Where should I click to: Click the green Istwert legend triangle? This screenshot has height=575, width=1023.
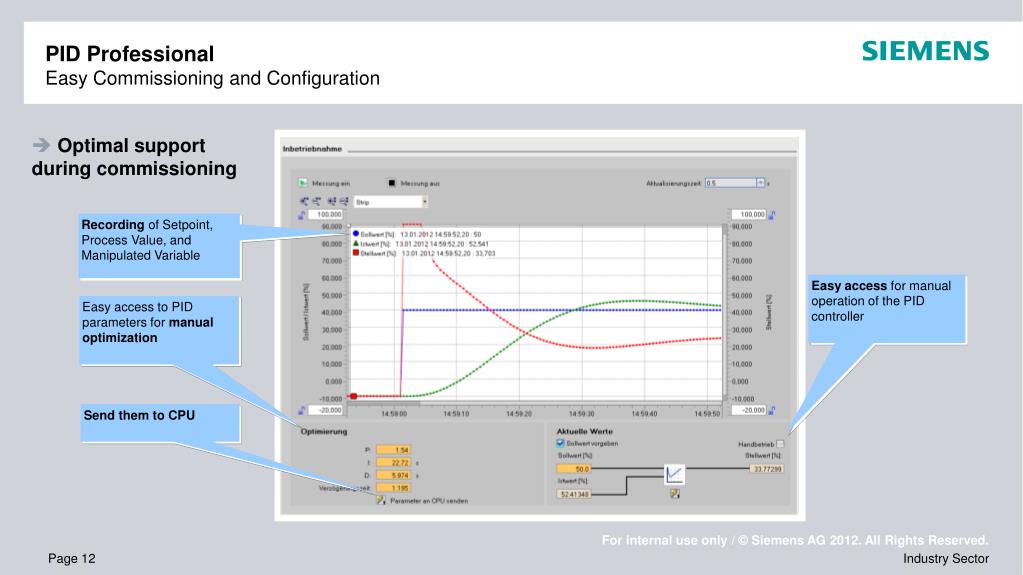[x=356, y=243]
